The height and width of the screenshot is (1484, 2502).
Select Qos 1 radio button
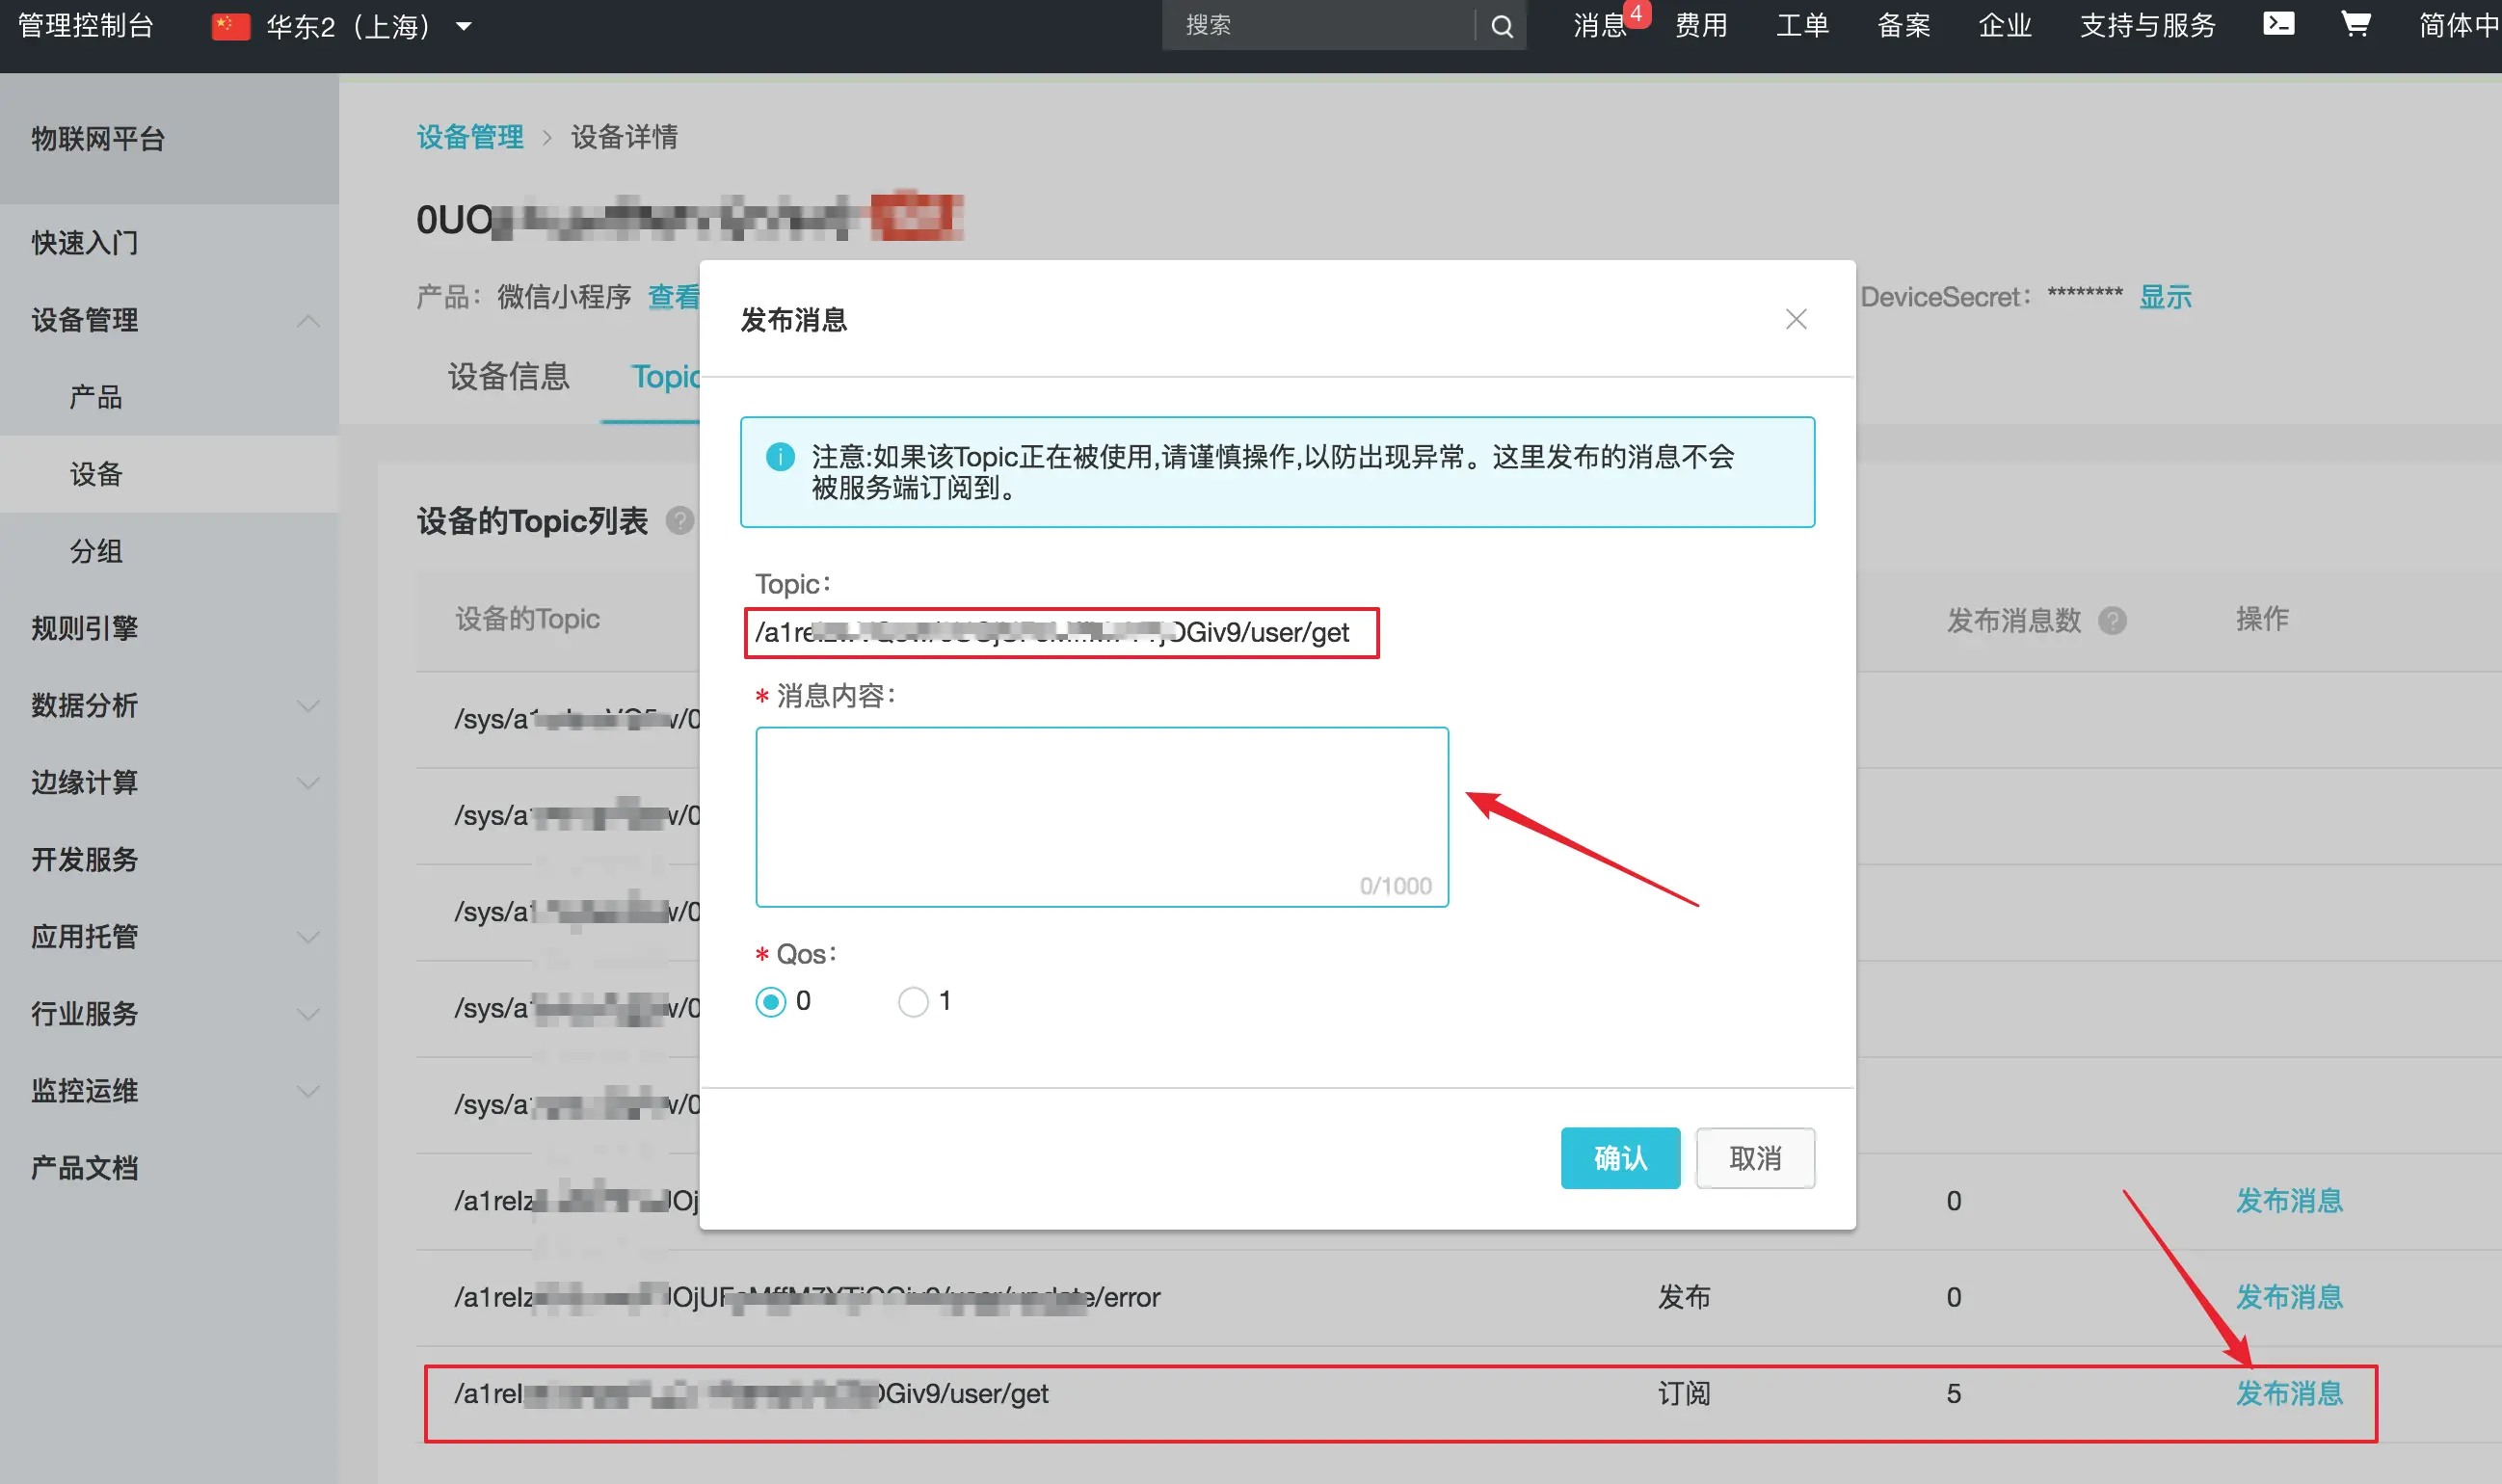(913, 1001)
